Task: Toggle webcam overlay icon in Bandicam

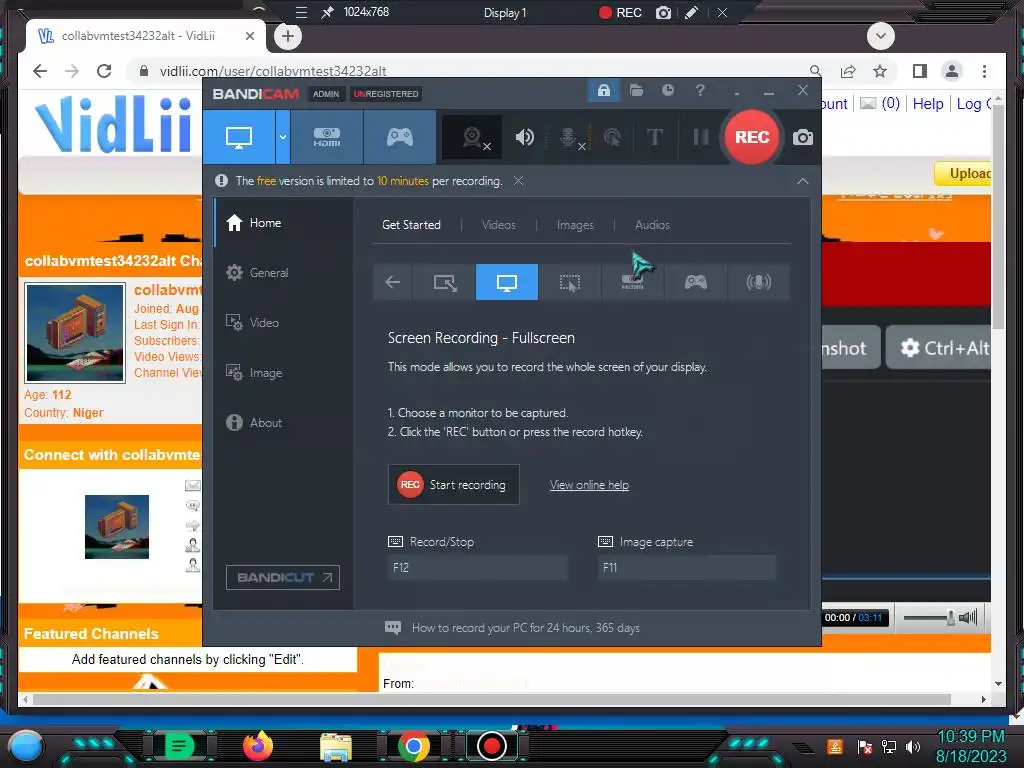Action: pyautogui.click(x=472, y=137)
